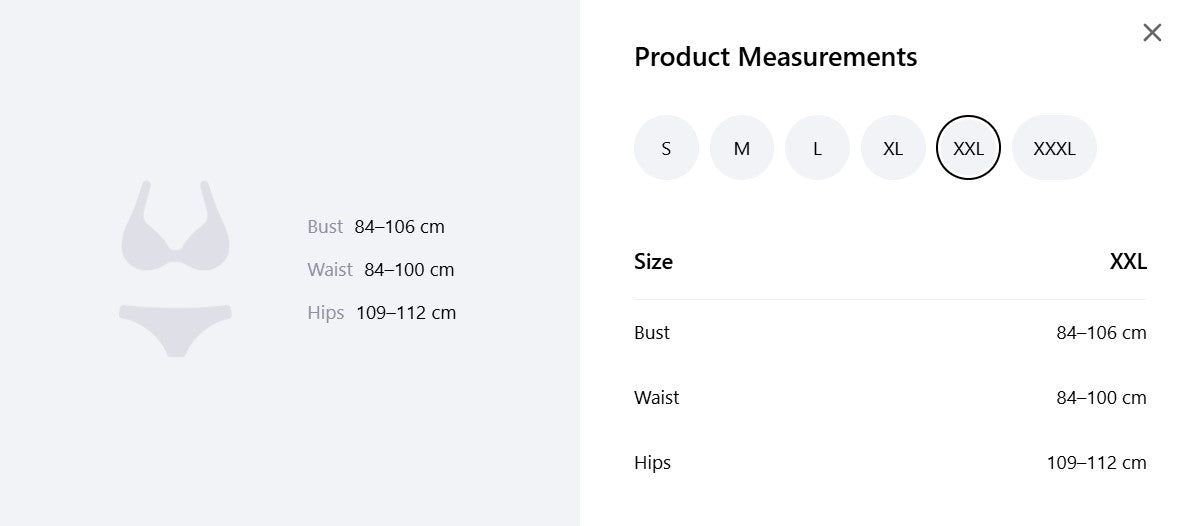
Task: Click the XXL header value in table
Action: click(1128, 262)
